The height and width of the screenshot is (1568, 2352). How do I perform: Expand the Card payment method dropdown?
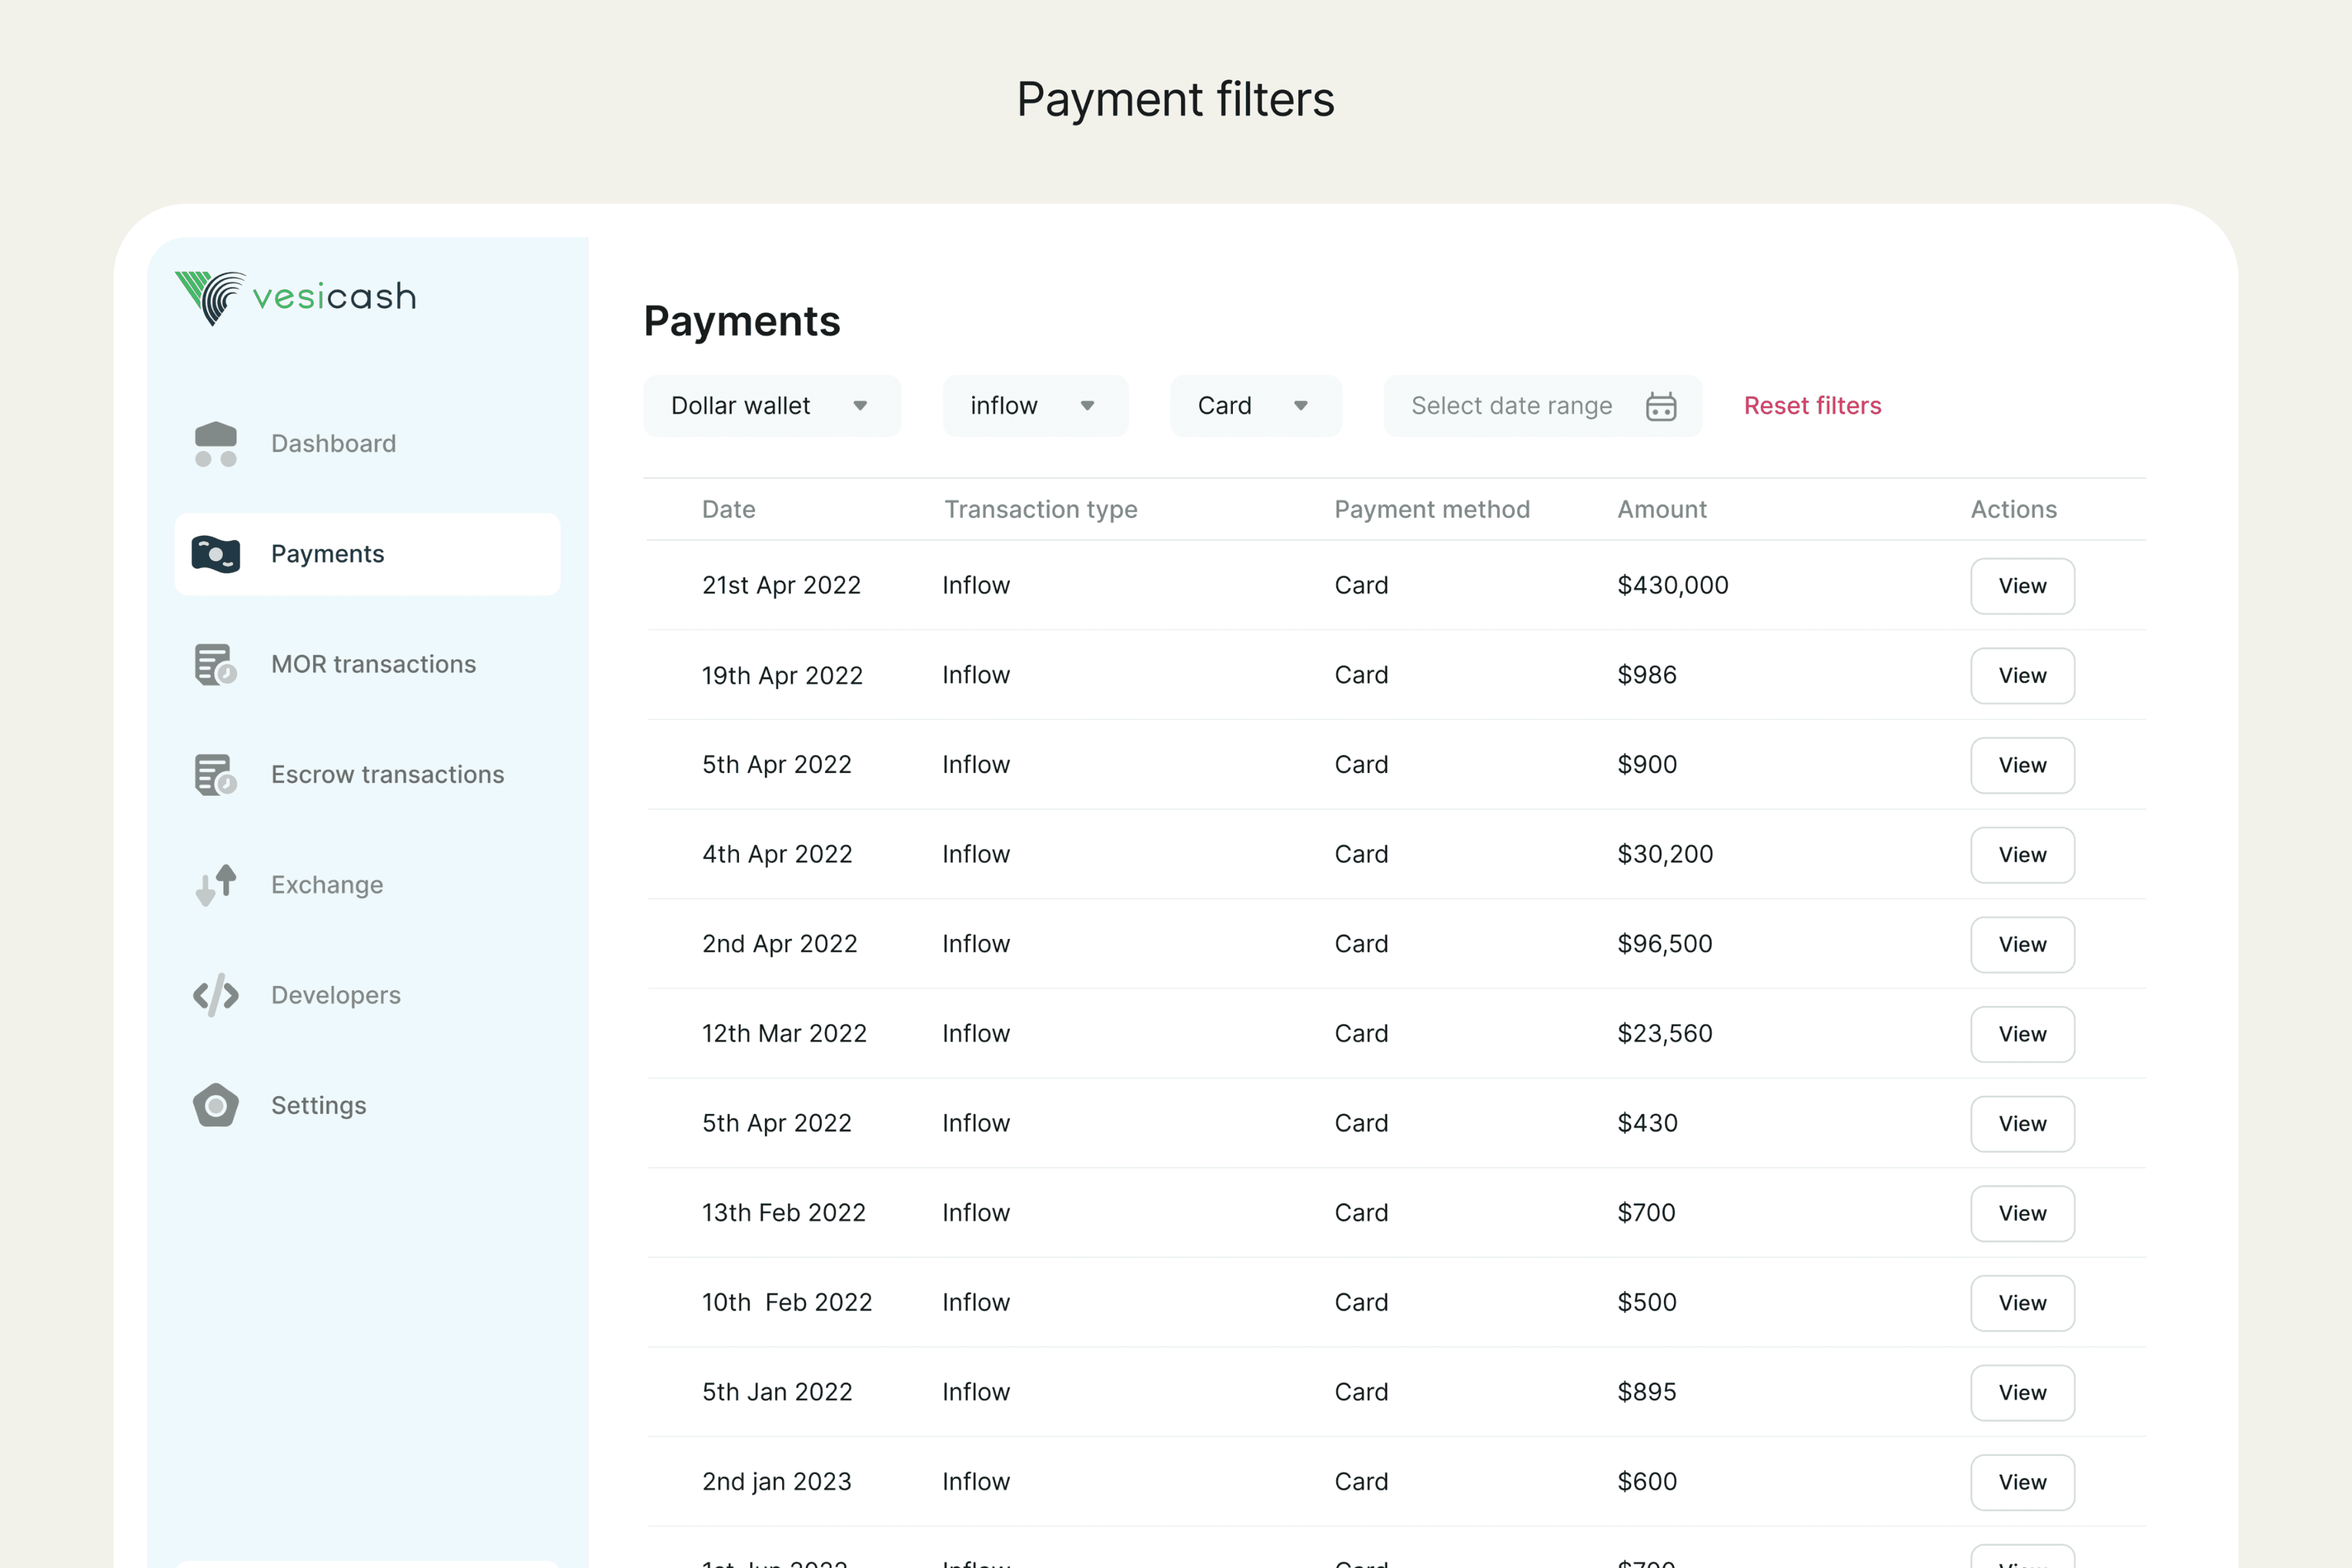click(x=1255, y=406)
